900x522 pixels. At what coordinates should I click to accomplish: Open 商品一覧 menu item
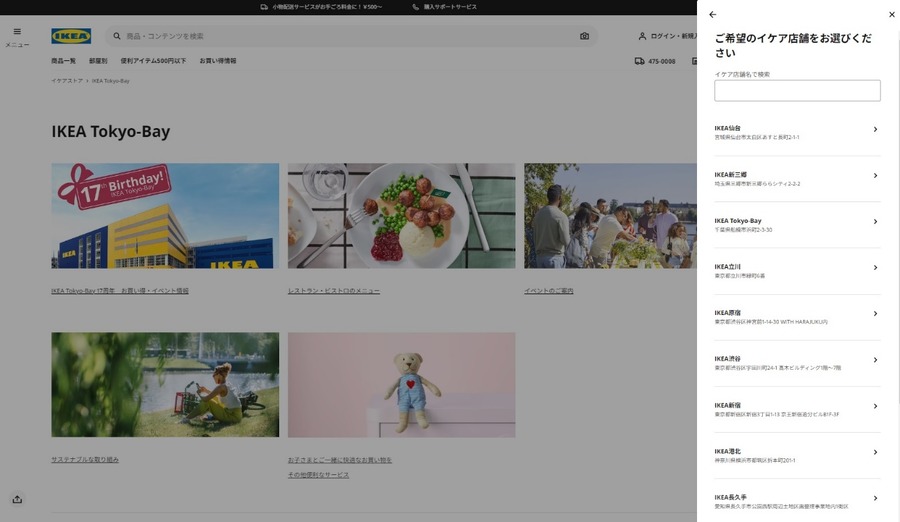[x=63, y=61]
